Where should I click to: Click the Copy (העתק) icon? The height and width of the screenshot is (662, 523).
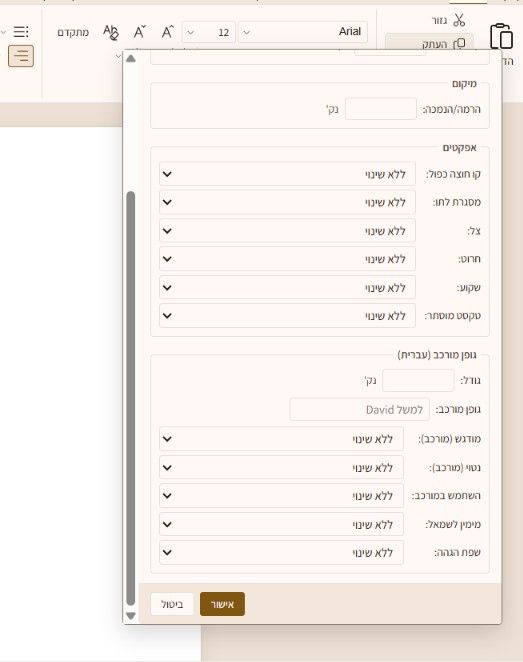point(459,43)
